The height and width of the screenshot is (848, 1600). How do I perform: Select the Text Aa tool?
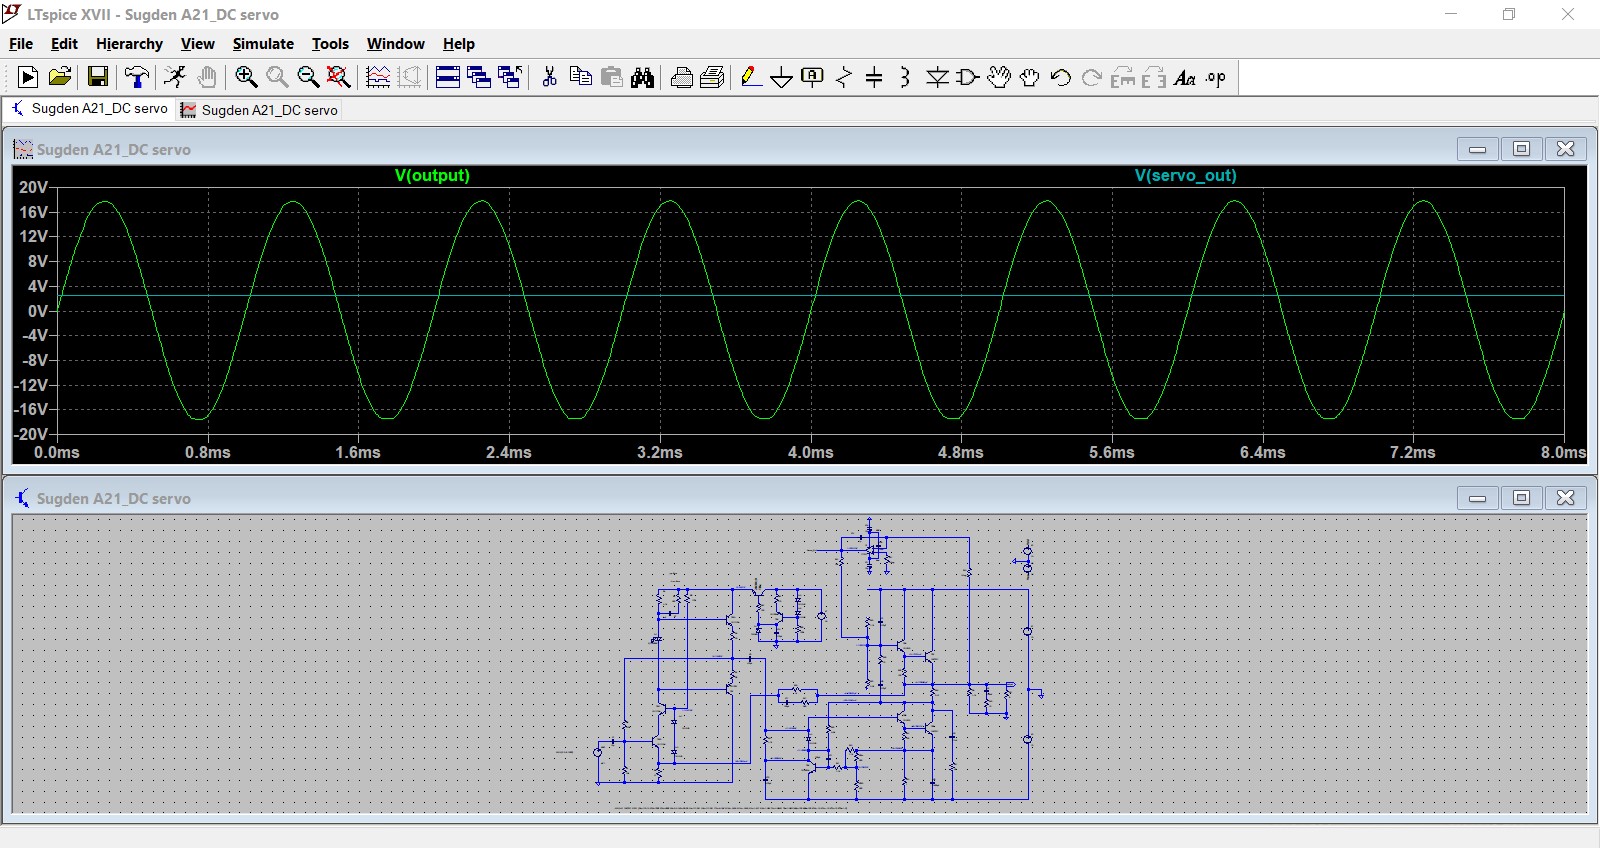point(1185,77)
